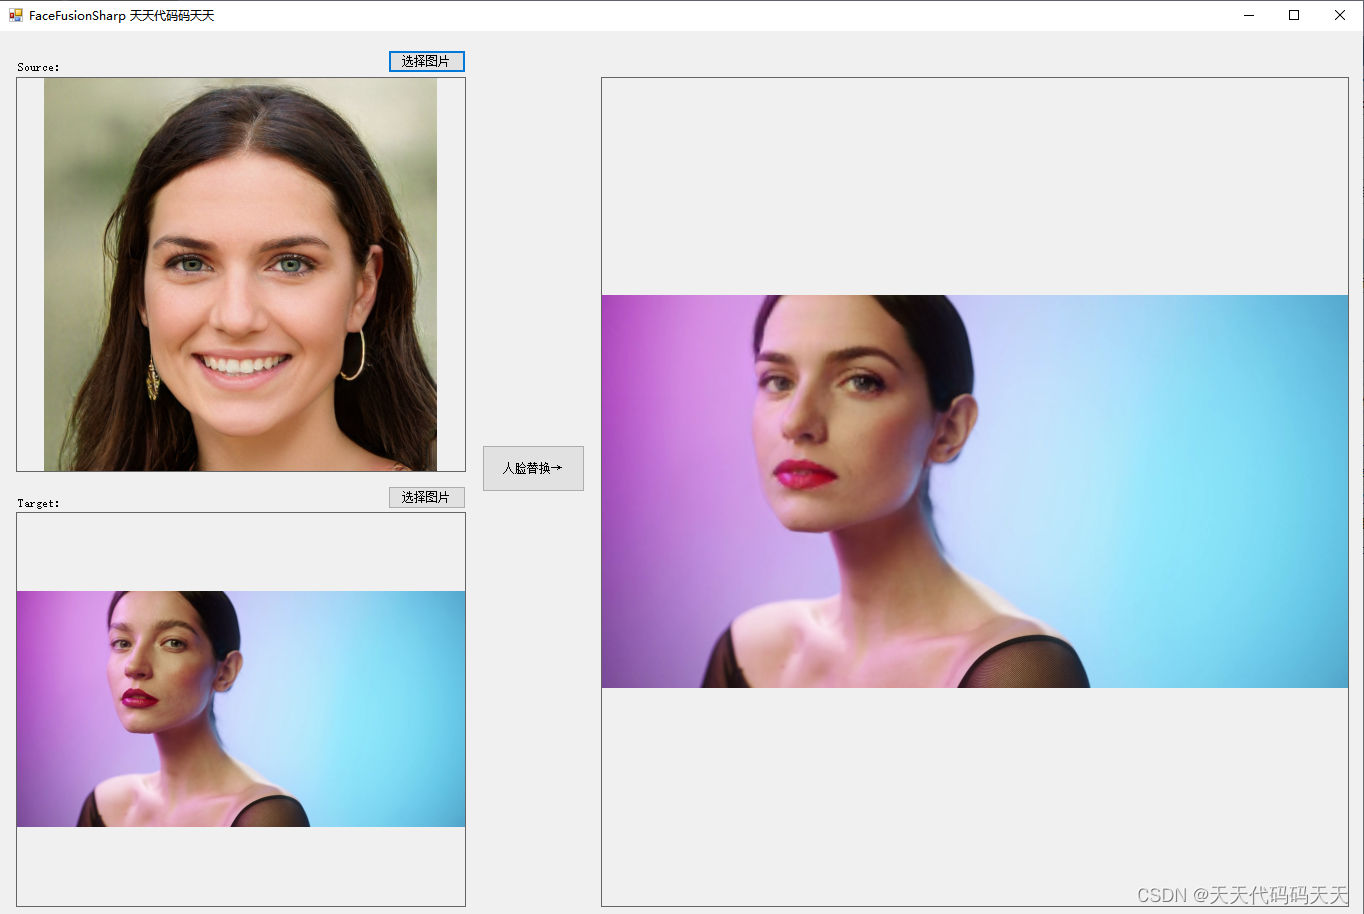The image size is (1364, 914).
Task: Click the 选择图片 button for Source
Action: click(426, 61)
